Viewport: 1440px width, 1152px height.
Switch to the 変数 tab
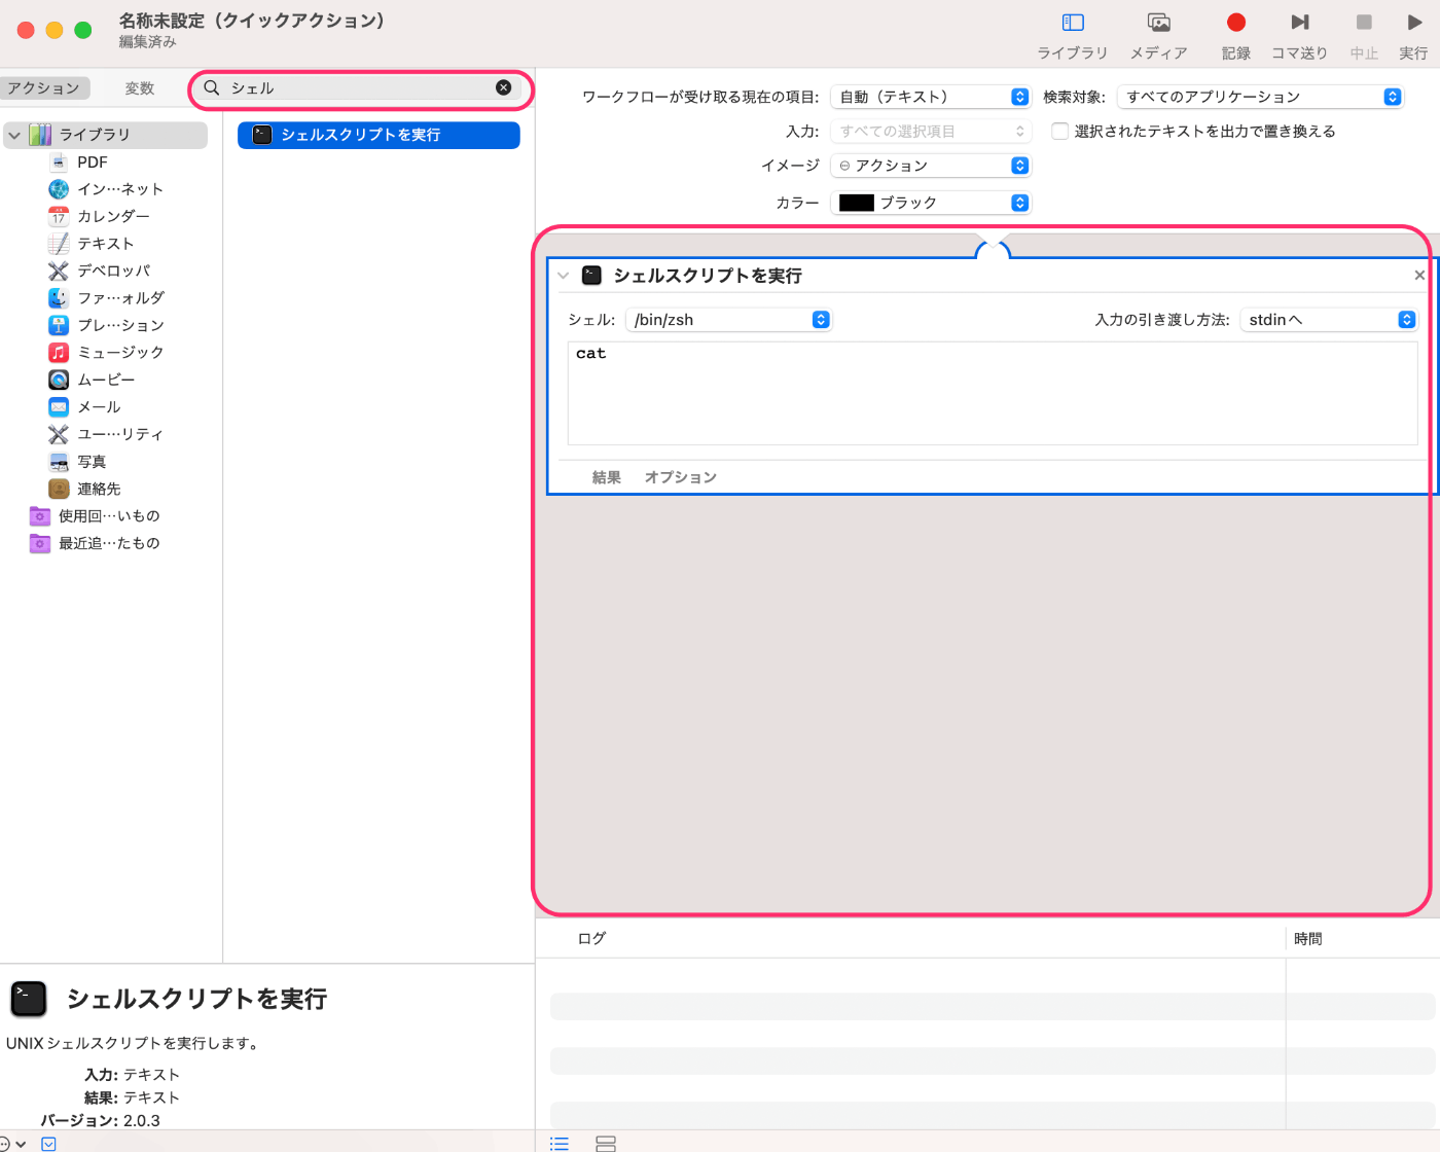(140, 88)
